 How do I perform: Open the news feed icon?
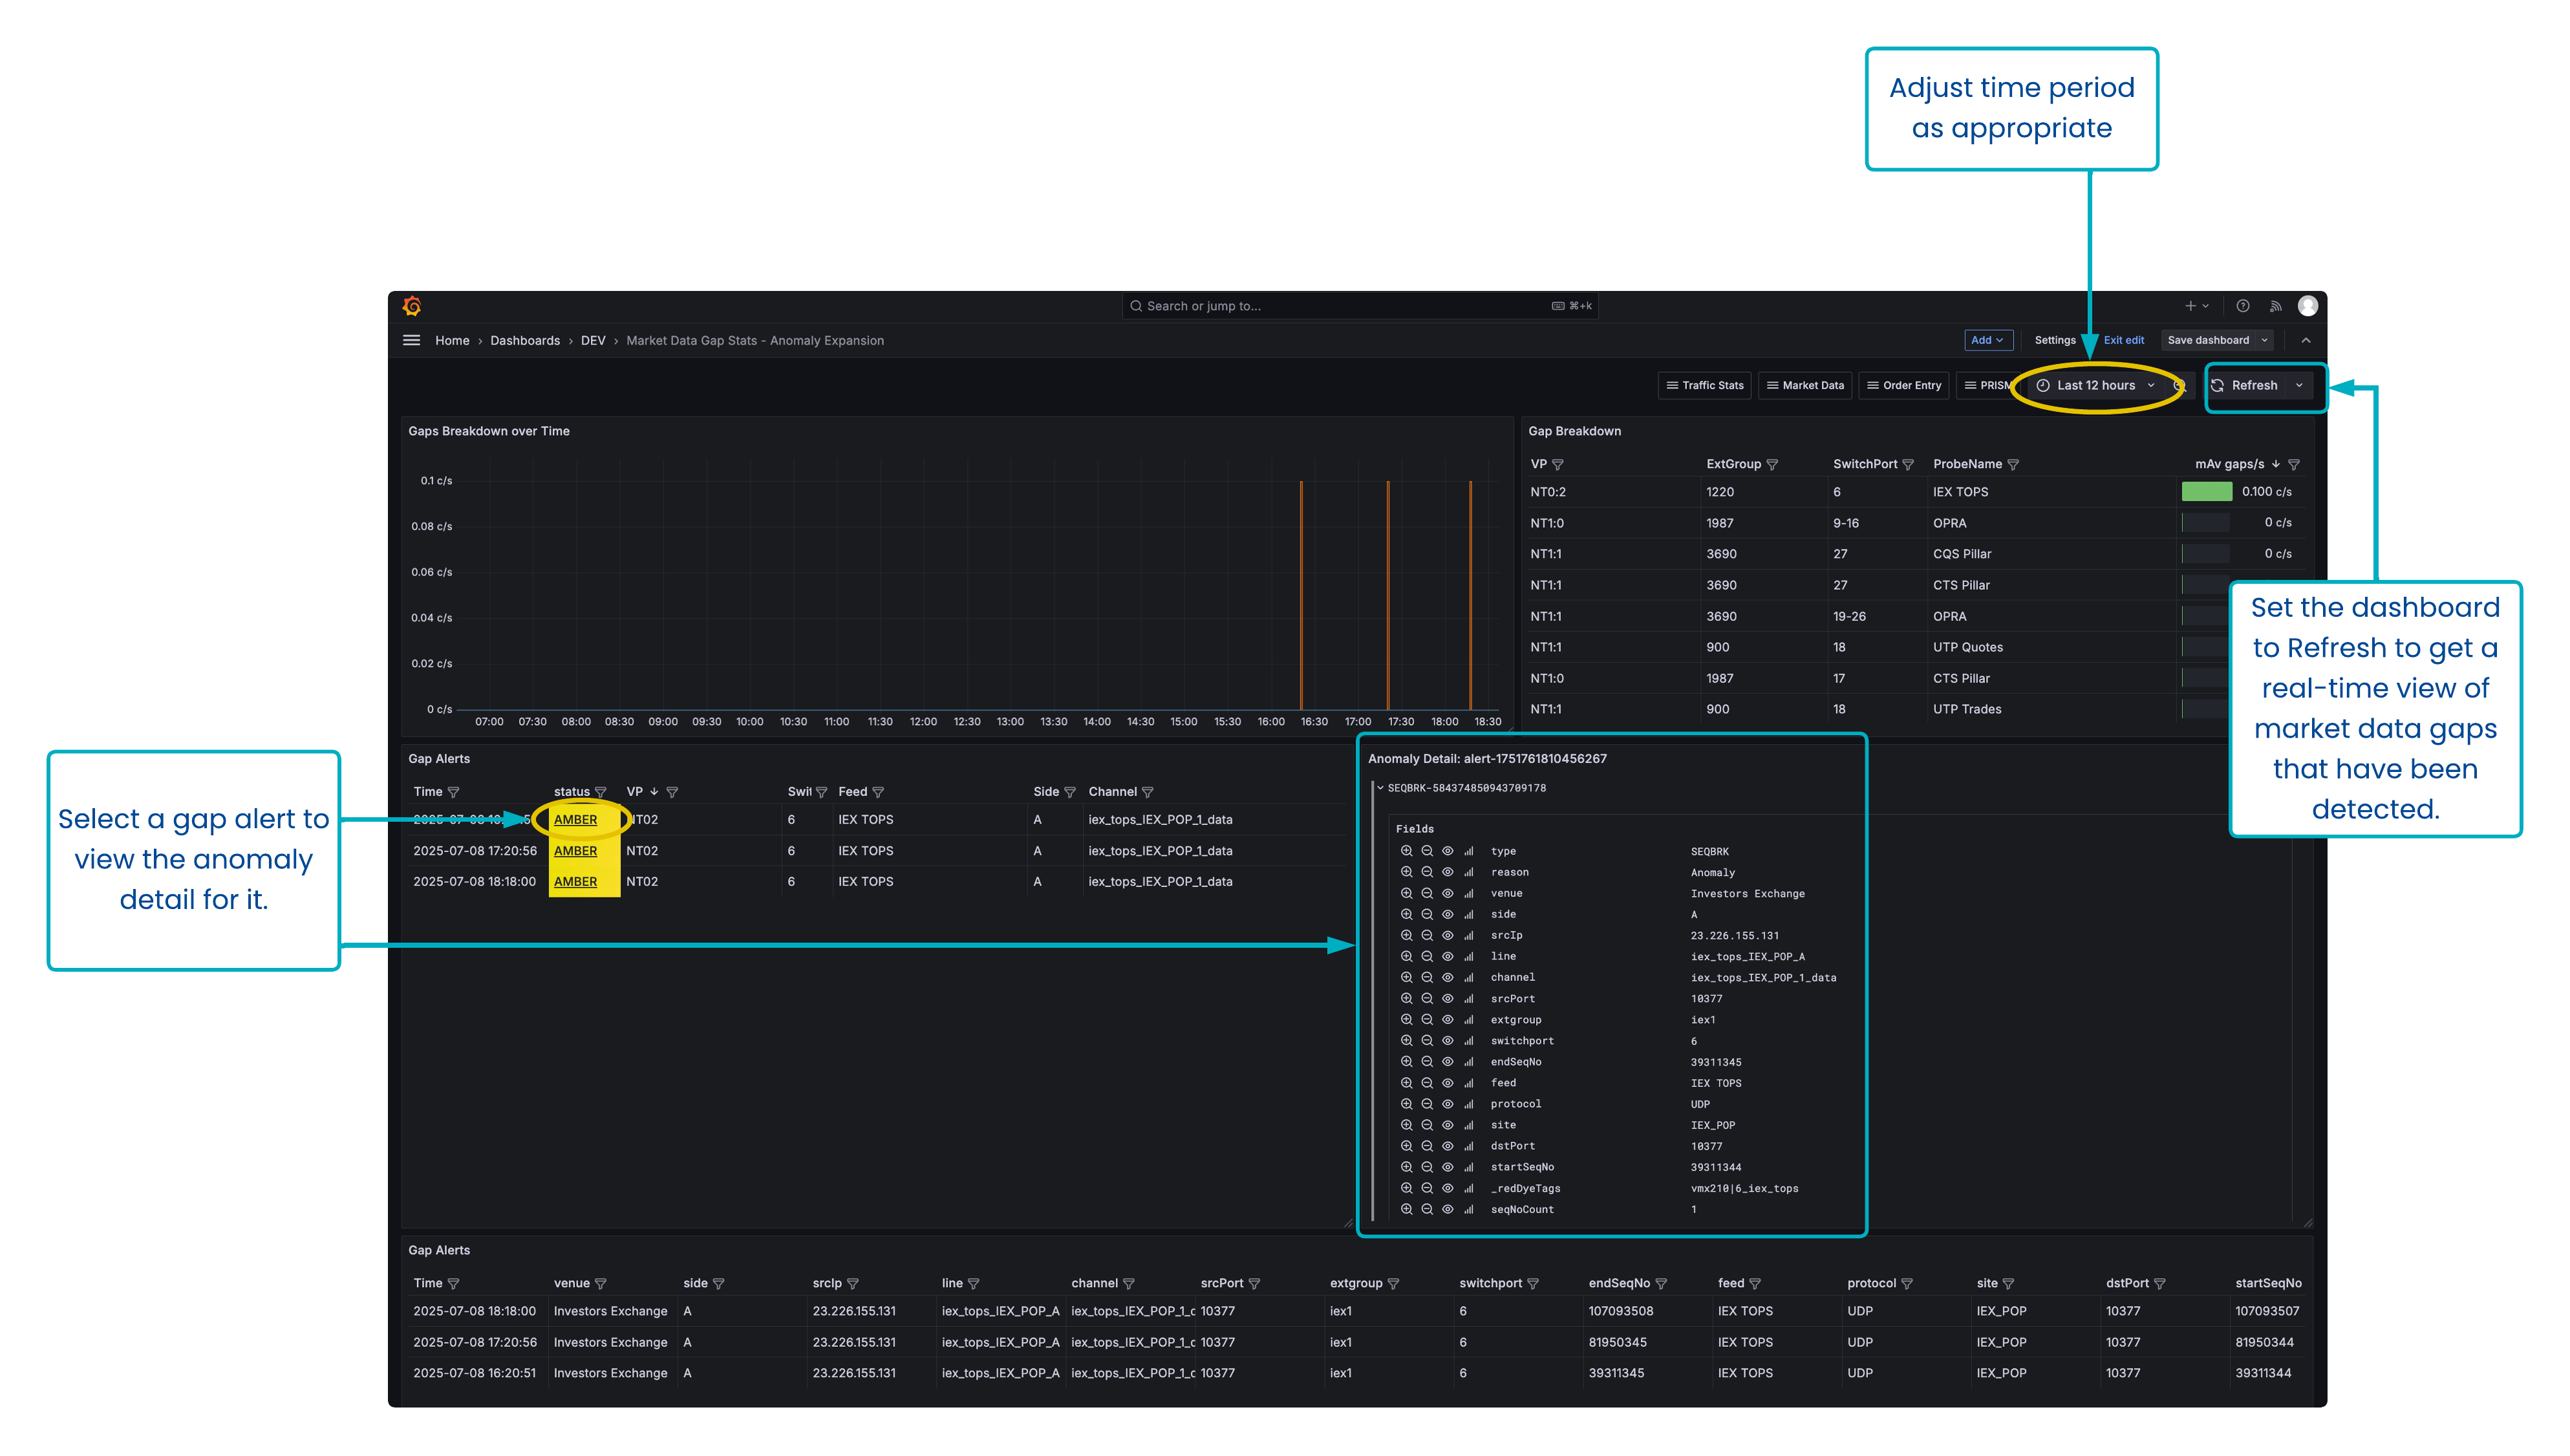2275,306
